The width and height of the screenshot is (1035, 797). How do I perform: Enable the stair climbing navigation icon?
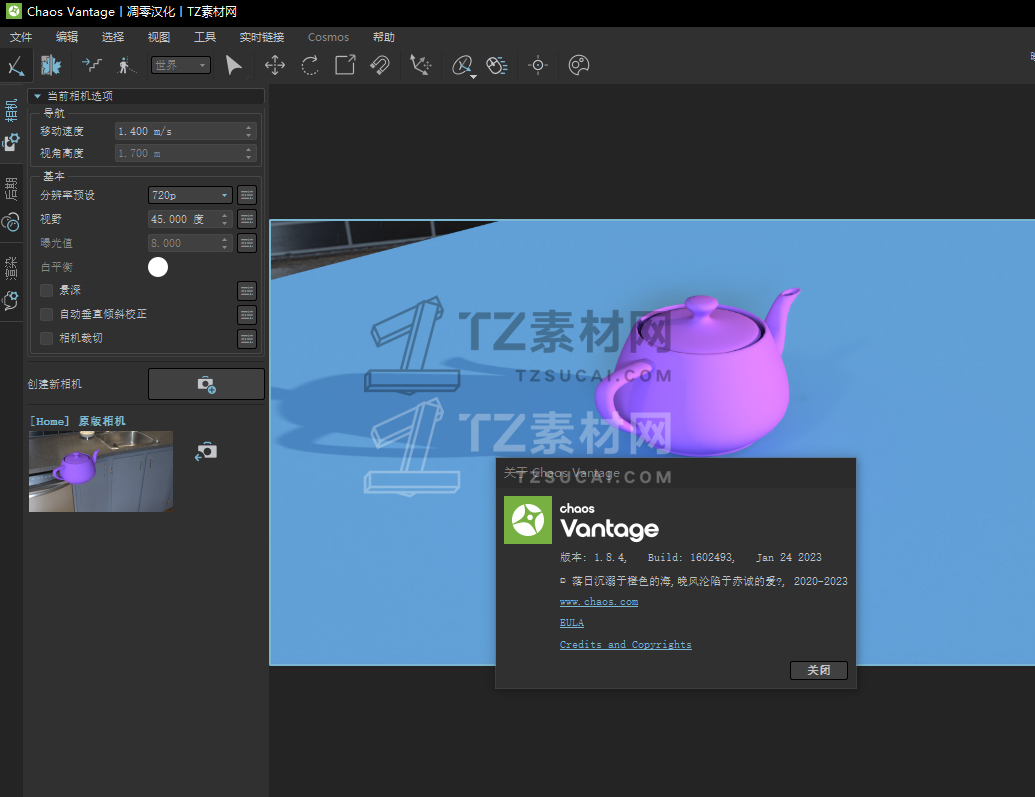coord(92,65)
